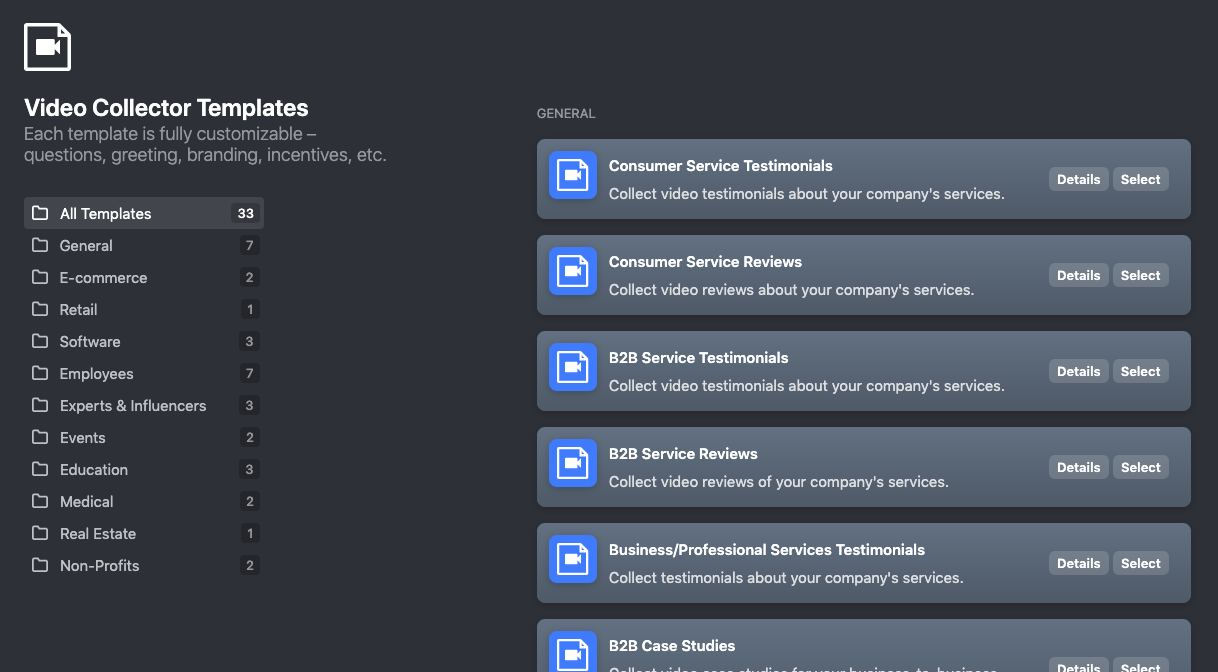
Task: Click the Consumer Service Testimonials video icon
Action: point(573,176)
